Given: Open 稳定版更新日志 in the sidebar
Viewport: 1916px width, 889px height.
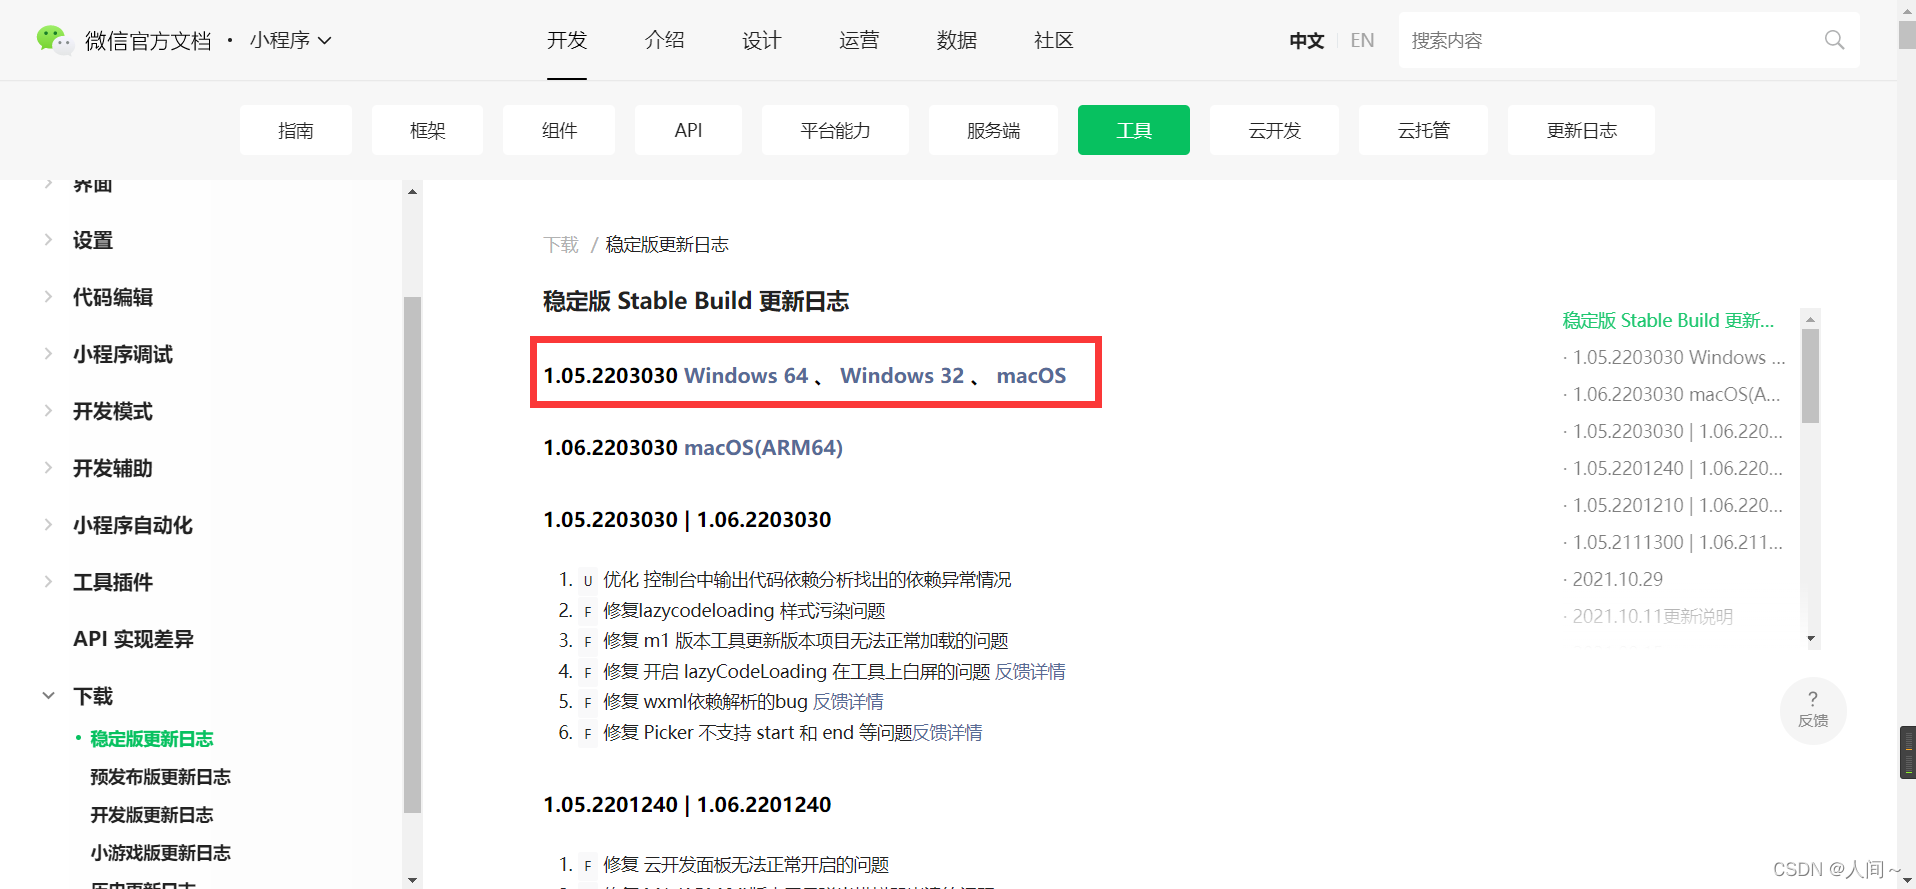Looking at the screenshot, I should [152, 739].
